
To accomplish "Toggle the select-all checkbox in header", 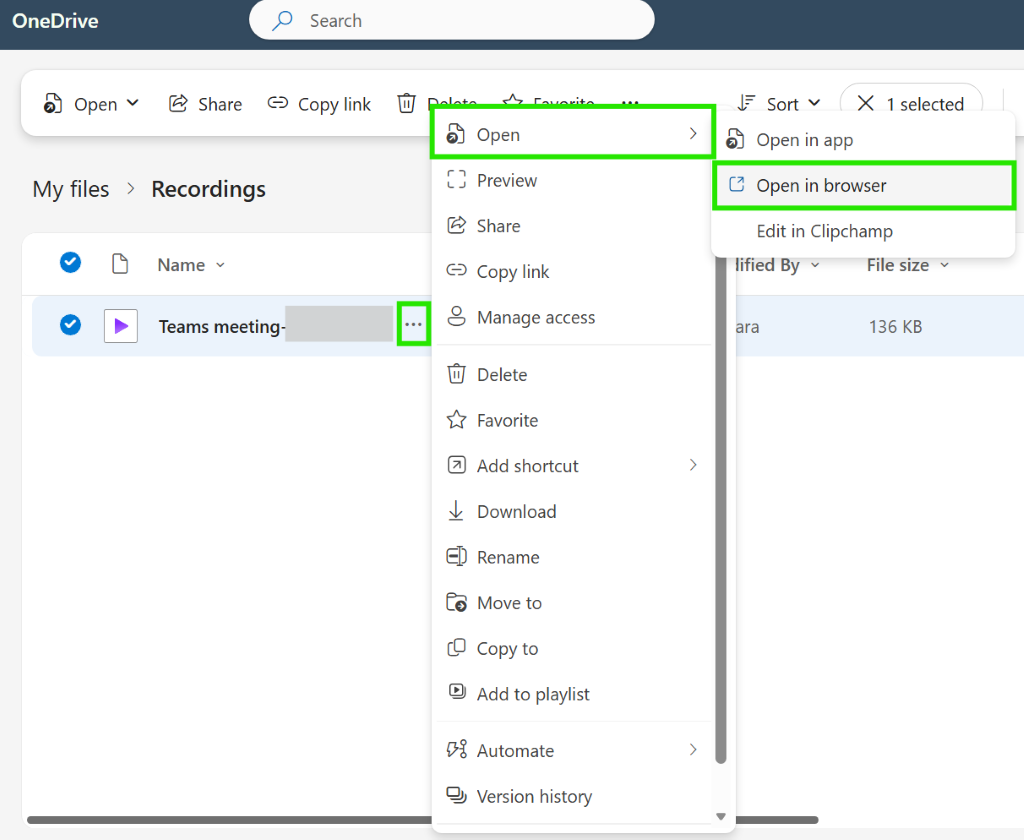I will pyautogui.click(x=71, y=262).
